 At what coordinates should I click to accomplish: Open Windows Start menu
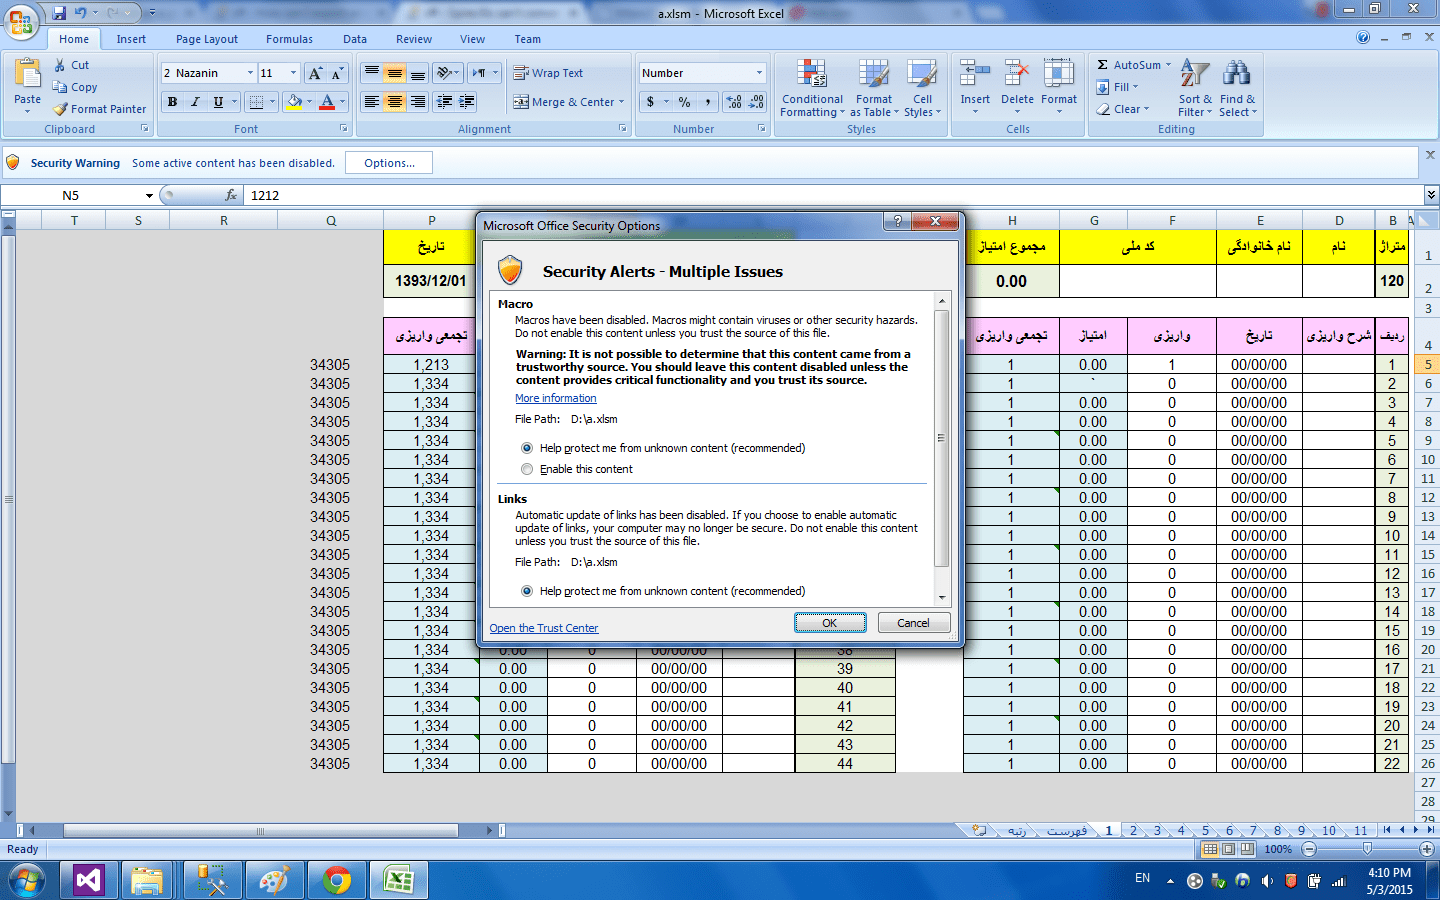coord(26,881)
